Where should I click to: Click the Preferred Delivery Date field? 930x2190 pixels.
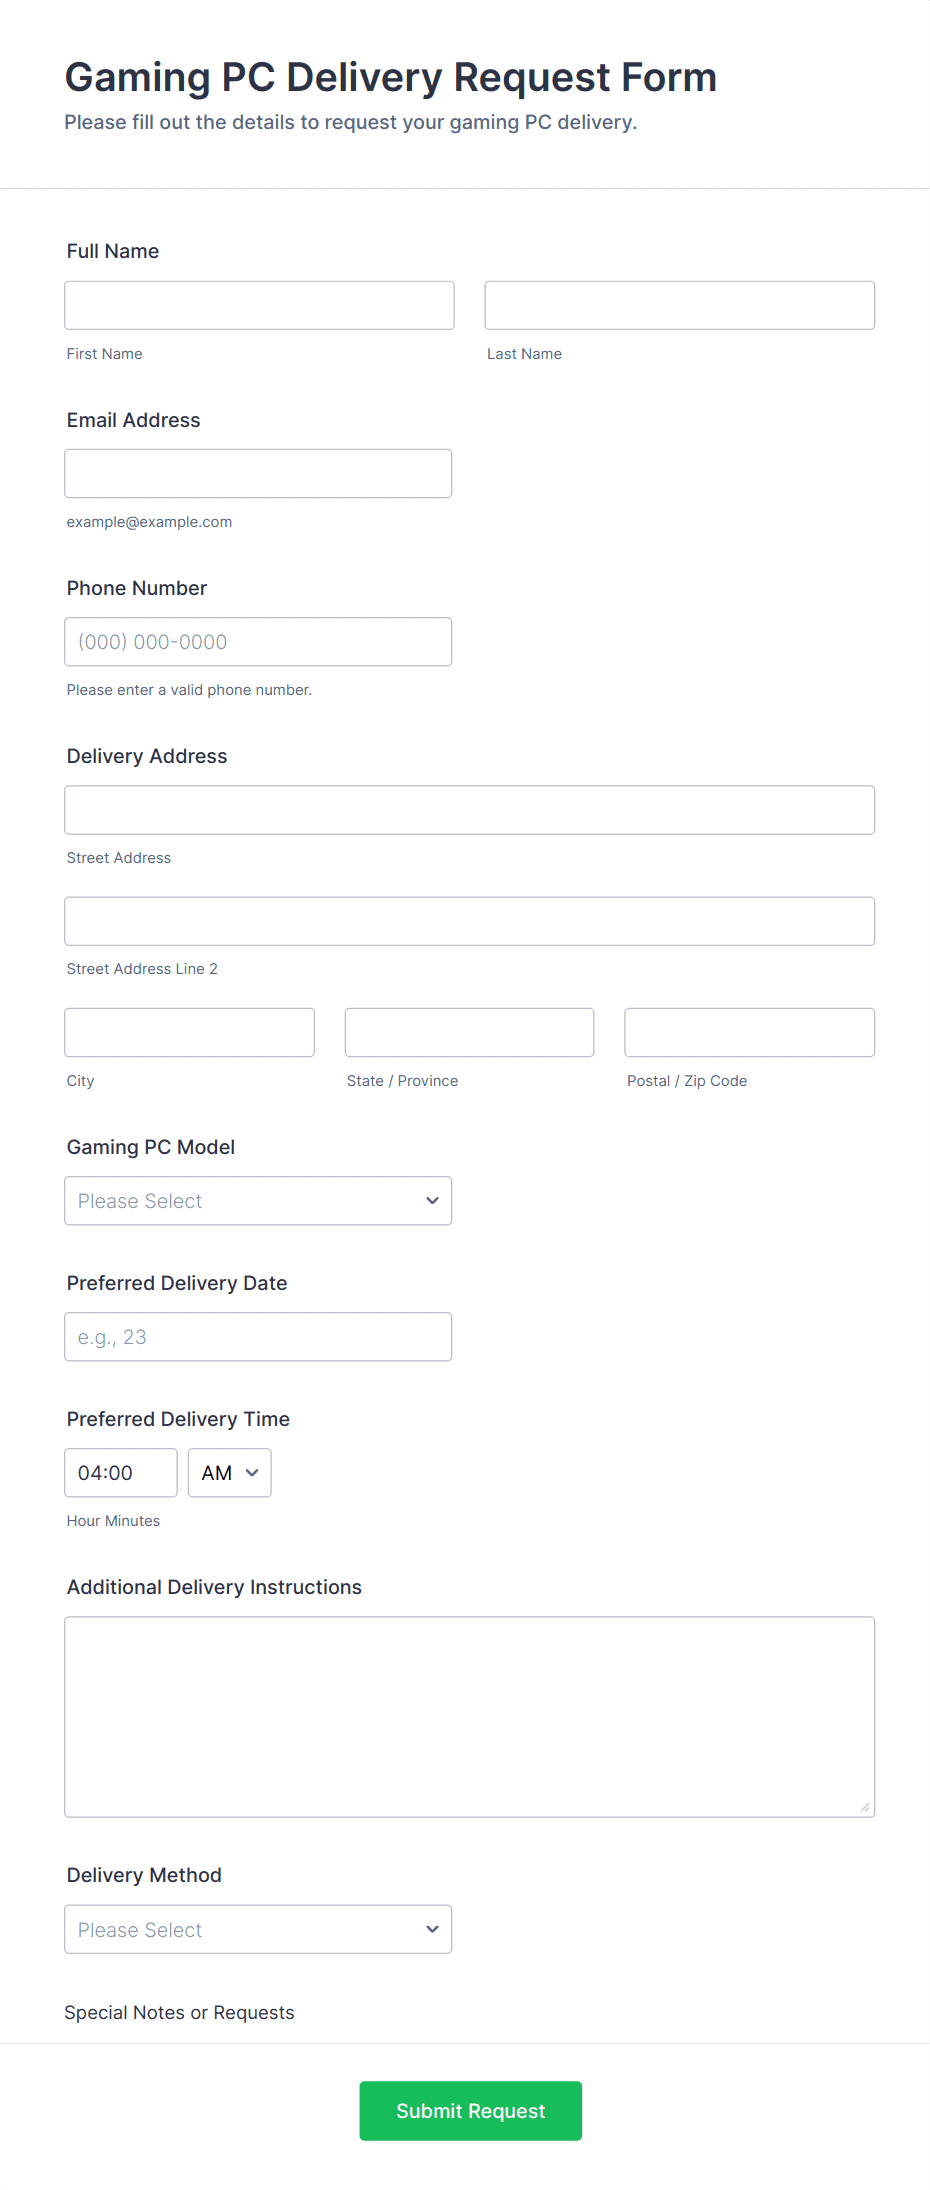258,1337
